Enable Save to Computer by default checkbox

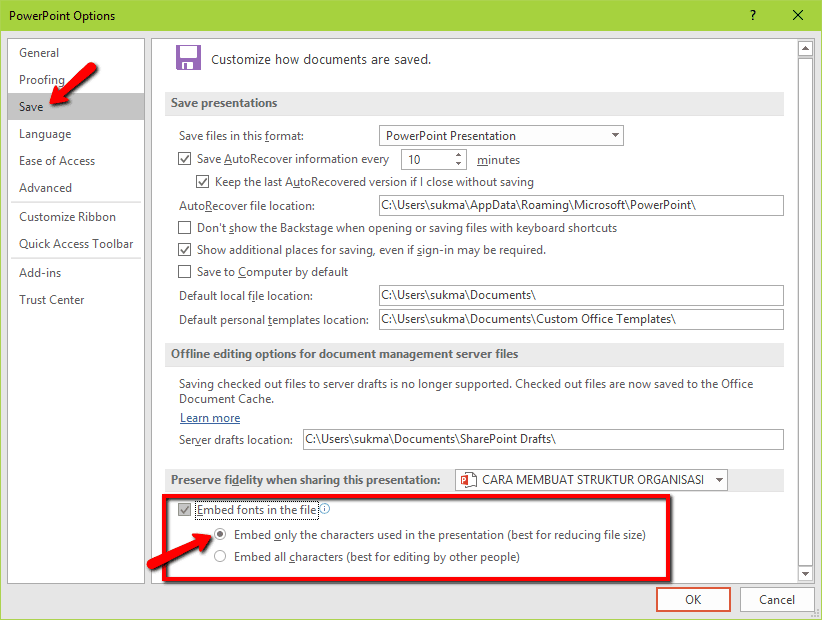tap(185, 271)
